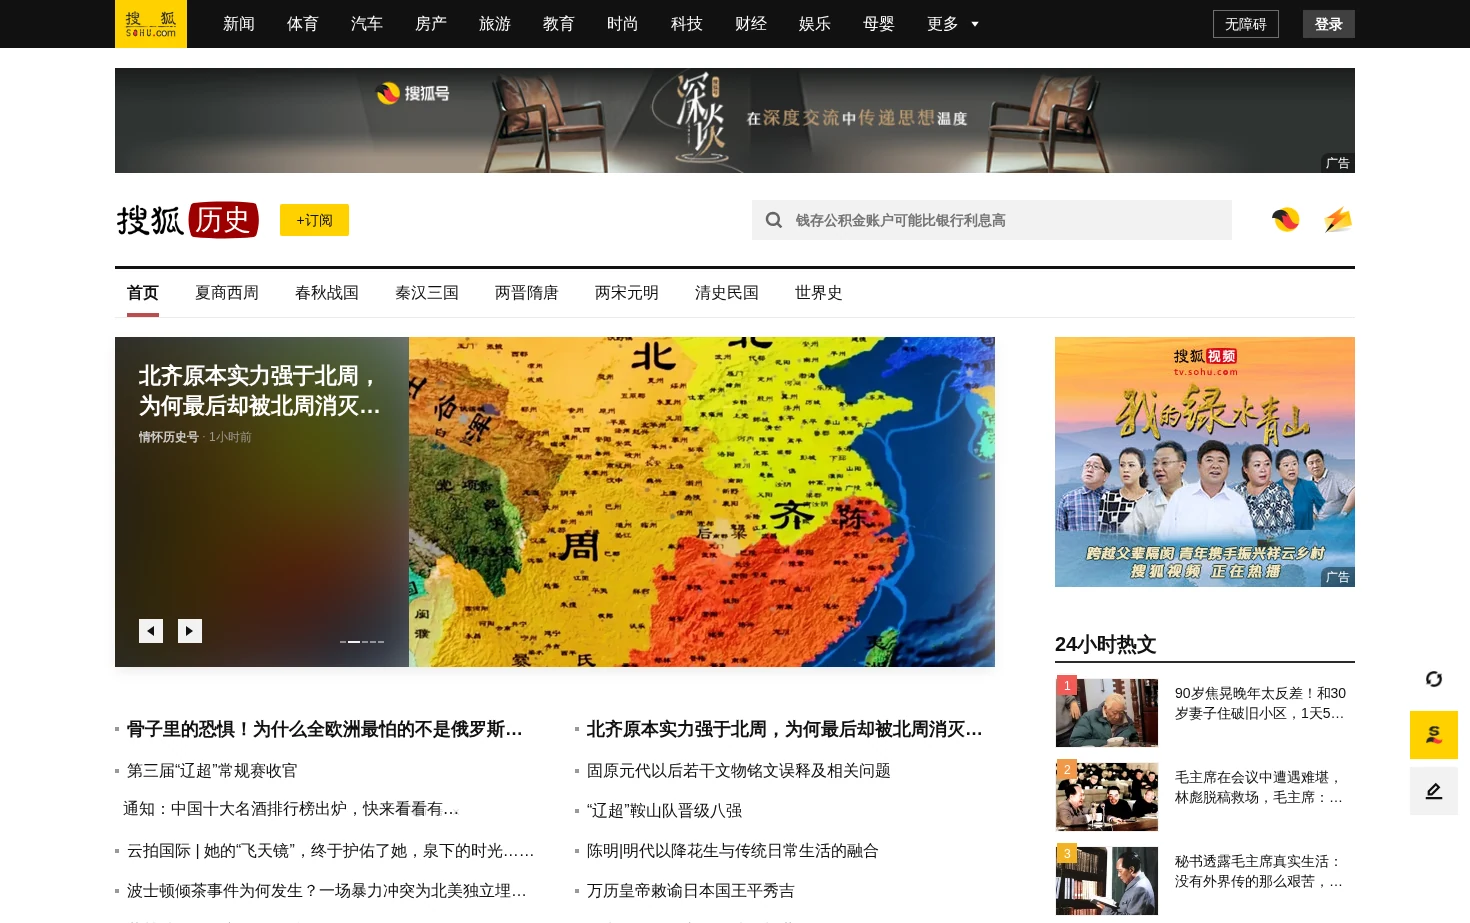Click thumbnail of hot article number 3

coord(1107,880)
